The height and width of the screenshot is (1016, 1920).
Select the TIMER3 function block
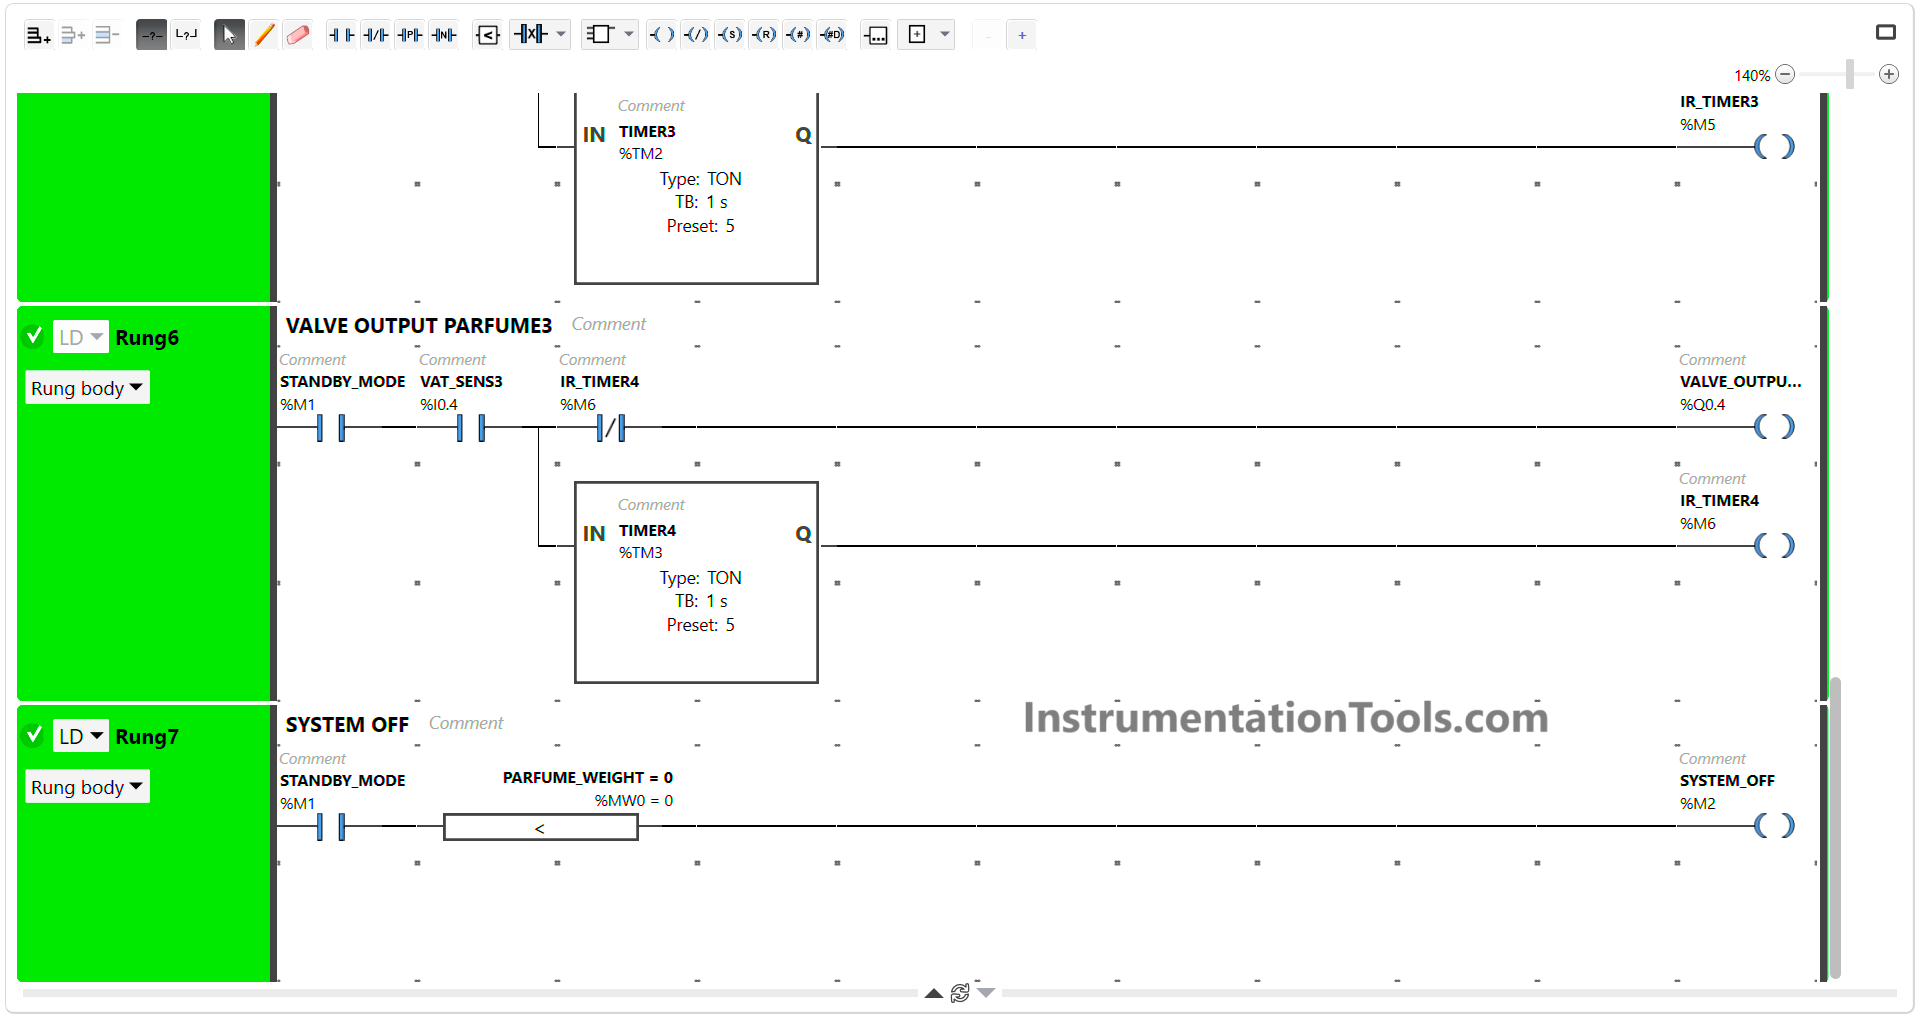pos(697,188)
